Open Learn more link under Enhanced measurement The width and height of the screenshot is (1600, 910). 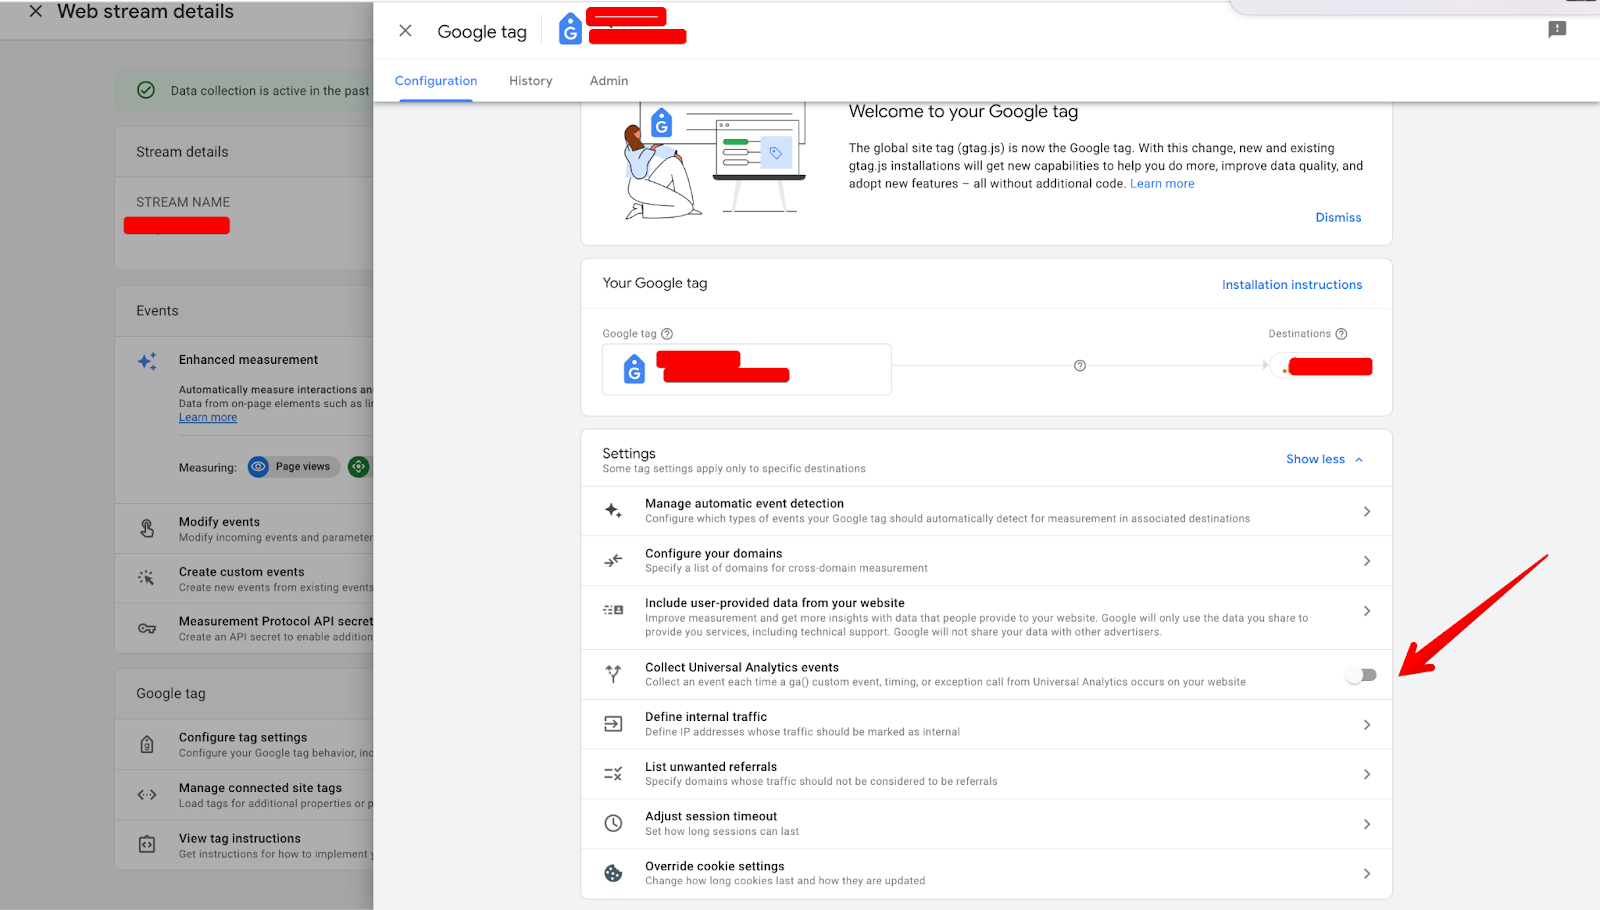(208, 418)
